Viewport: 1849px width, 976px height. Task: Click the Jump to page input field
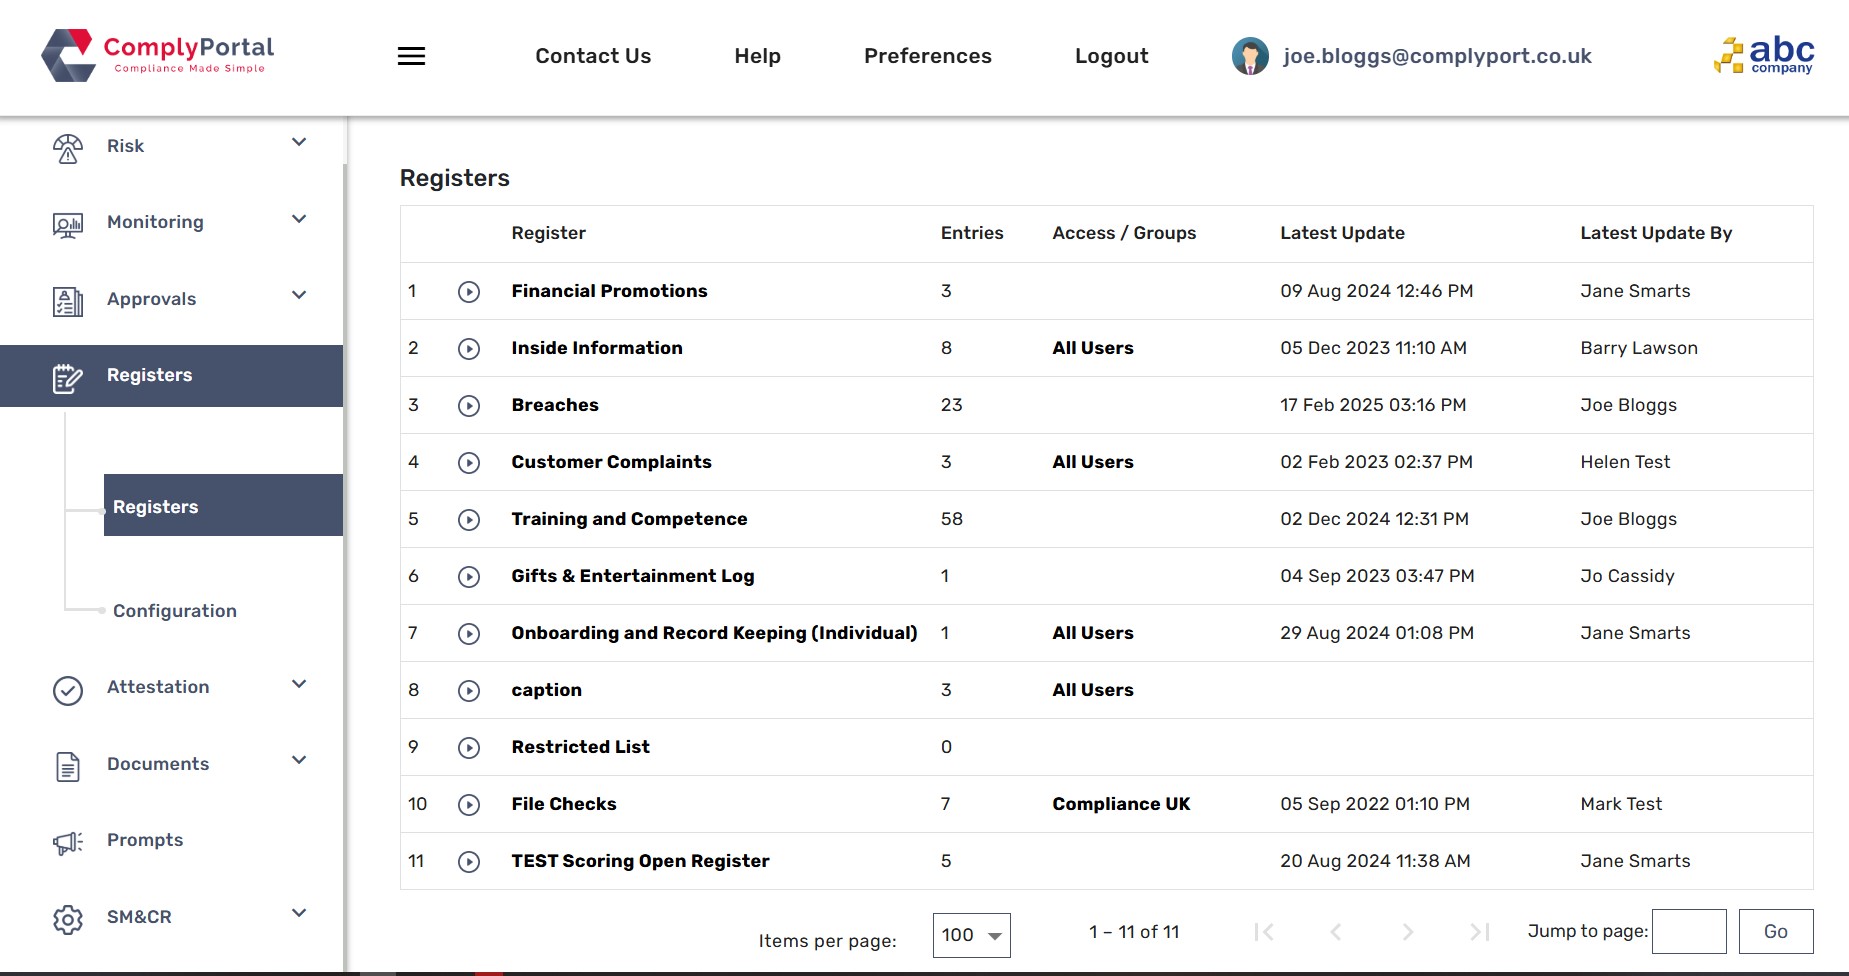pyautogui.click(x=1688, y=931)
